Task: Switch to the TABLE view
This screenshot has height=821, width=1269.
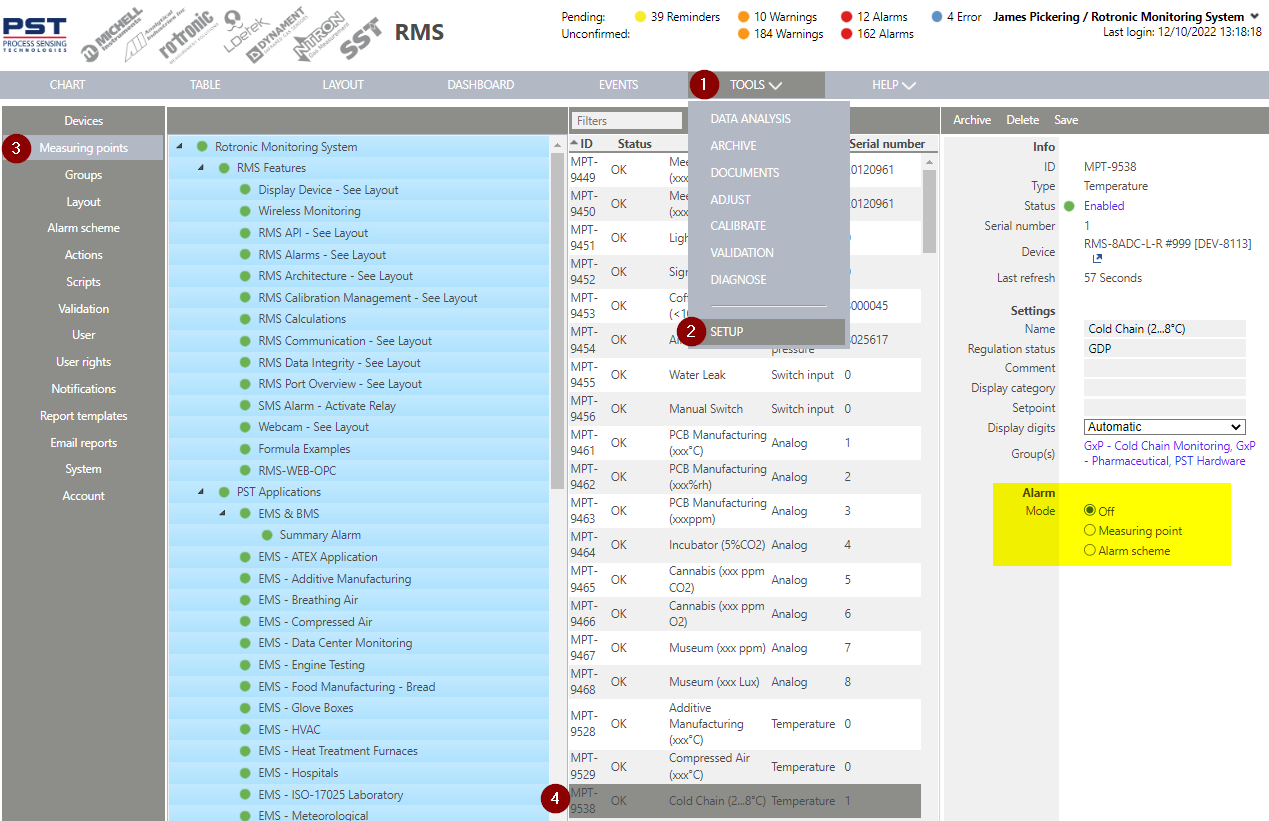Action: (x=205, y=85)
